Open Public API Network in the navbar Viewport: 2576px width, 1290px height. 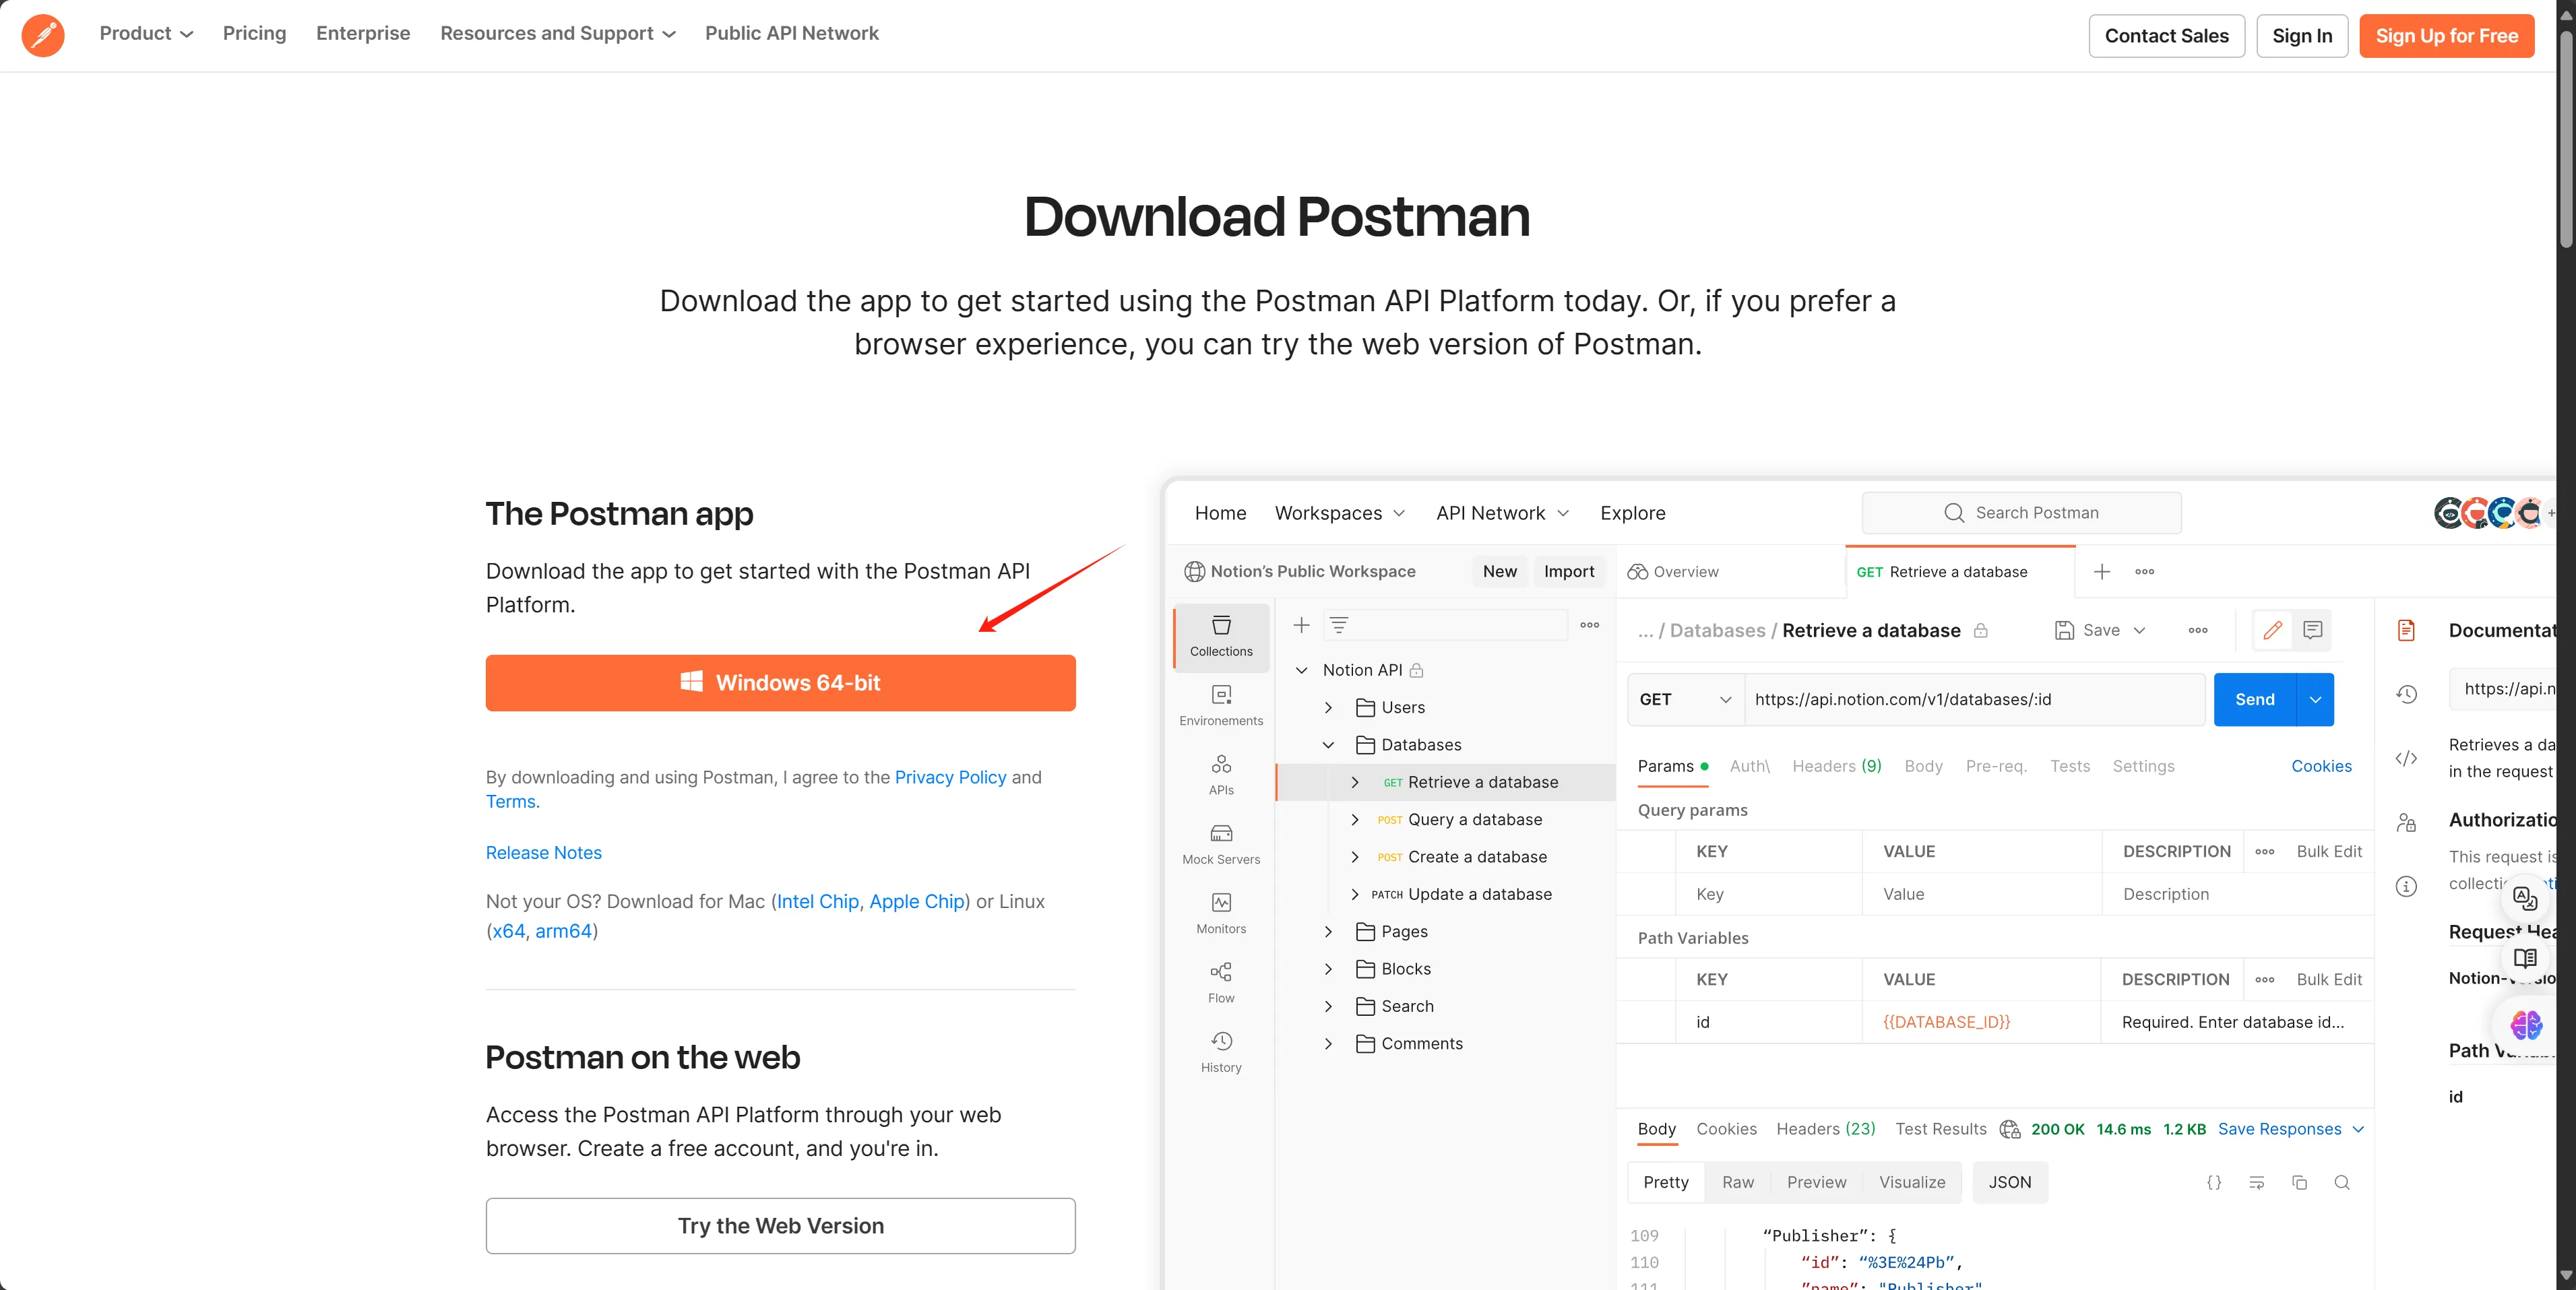point(792,33)
